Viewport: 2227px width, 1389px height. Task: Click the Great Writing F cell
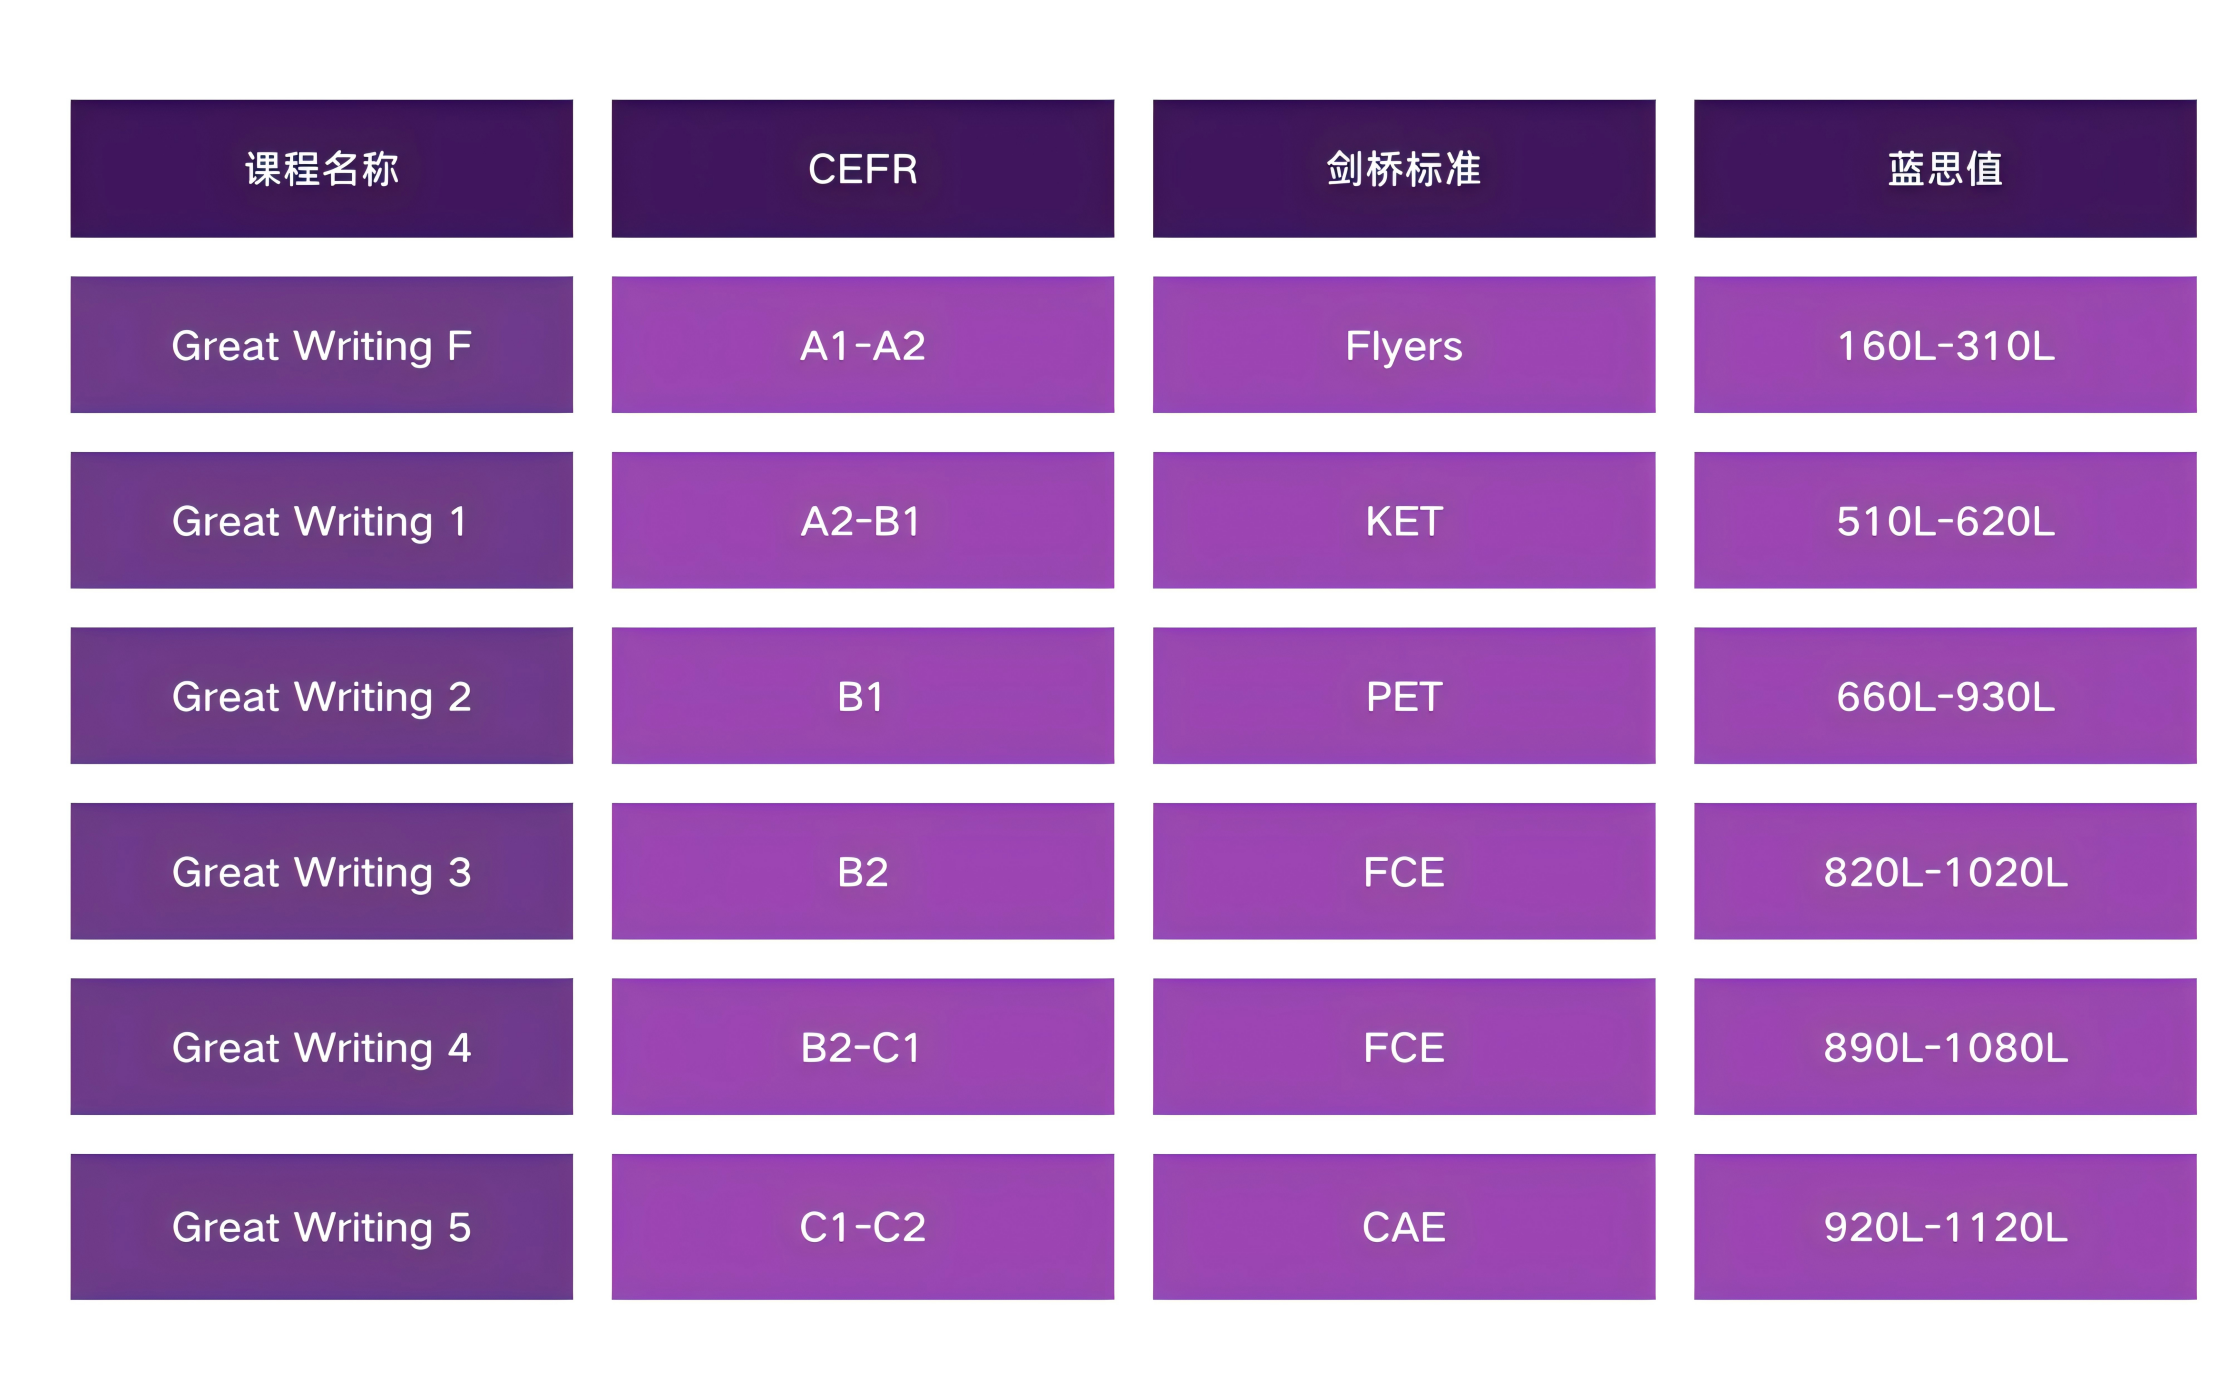tap(321, 345)
